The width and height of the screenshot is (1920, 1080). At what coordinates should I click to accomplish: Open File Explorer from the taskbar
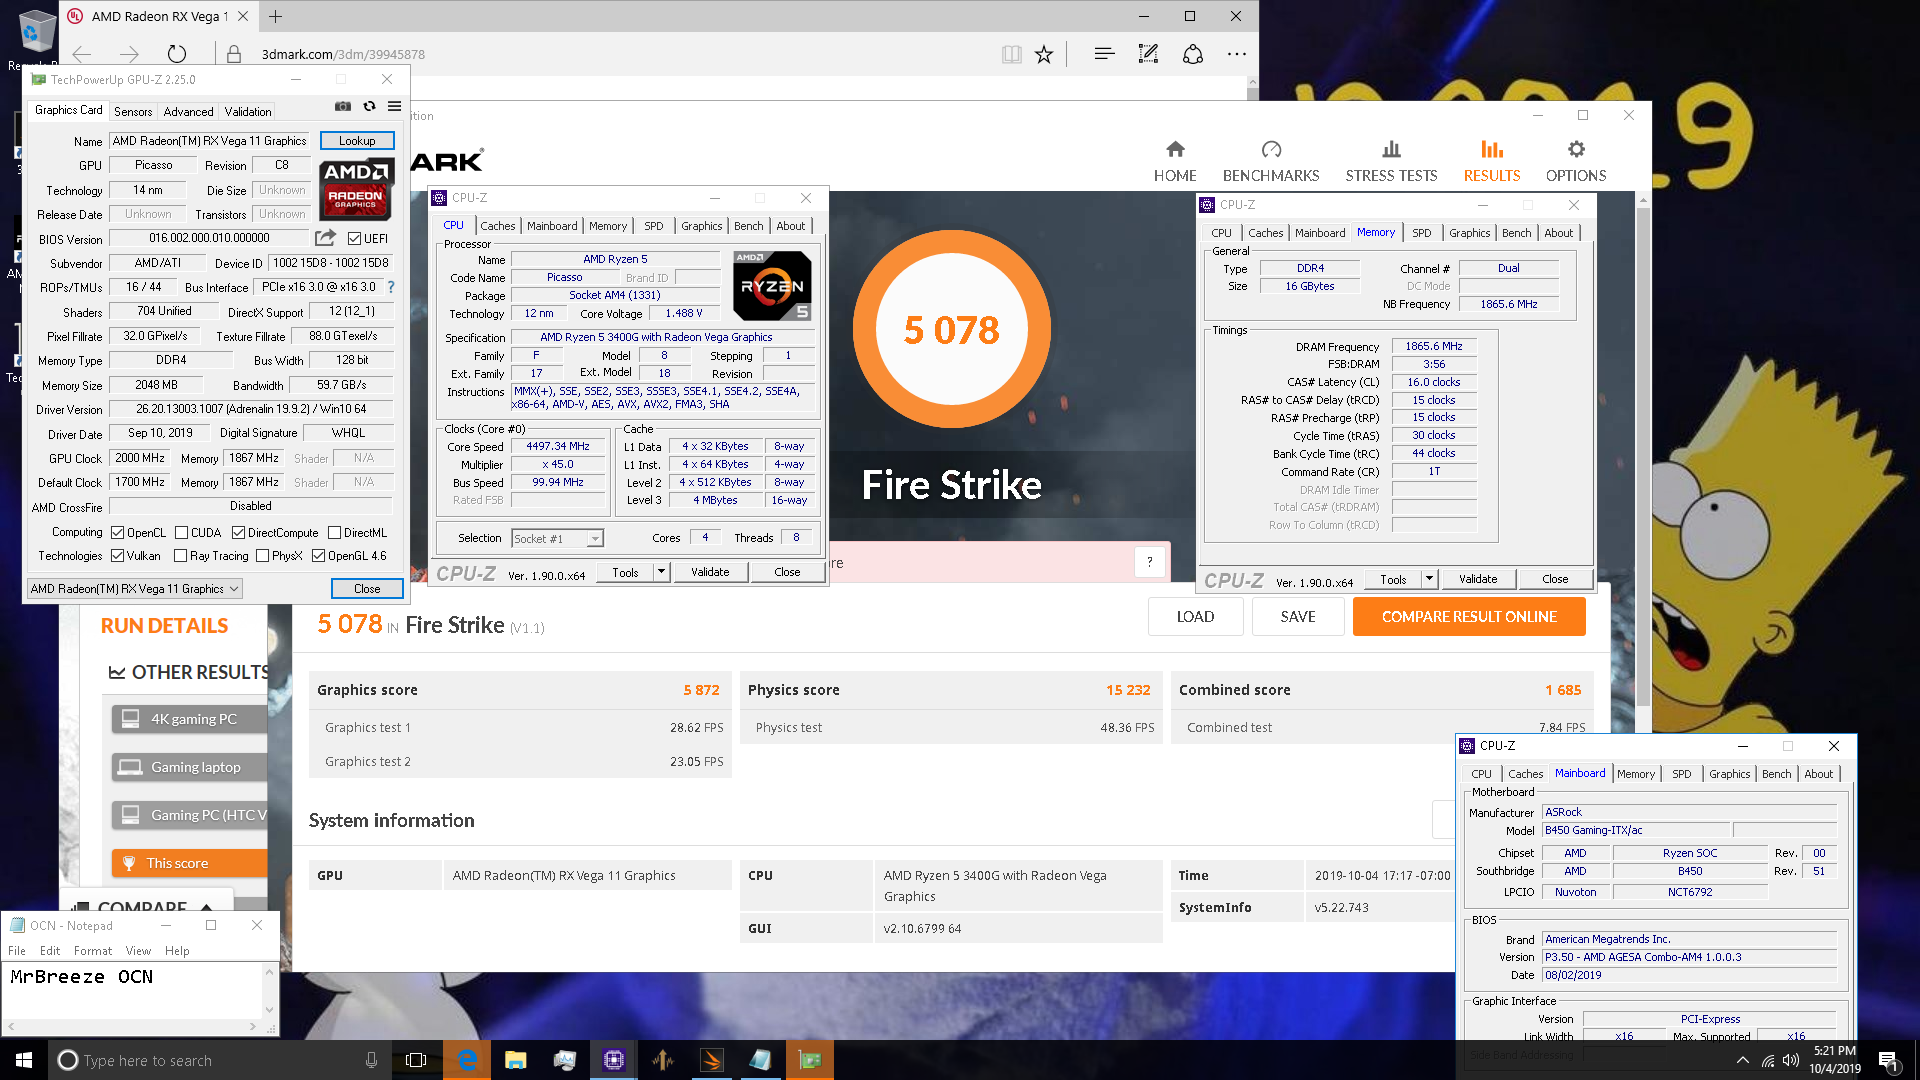point(516,1060)
